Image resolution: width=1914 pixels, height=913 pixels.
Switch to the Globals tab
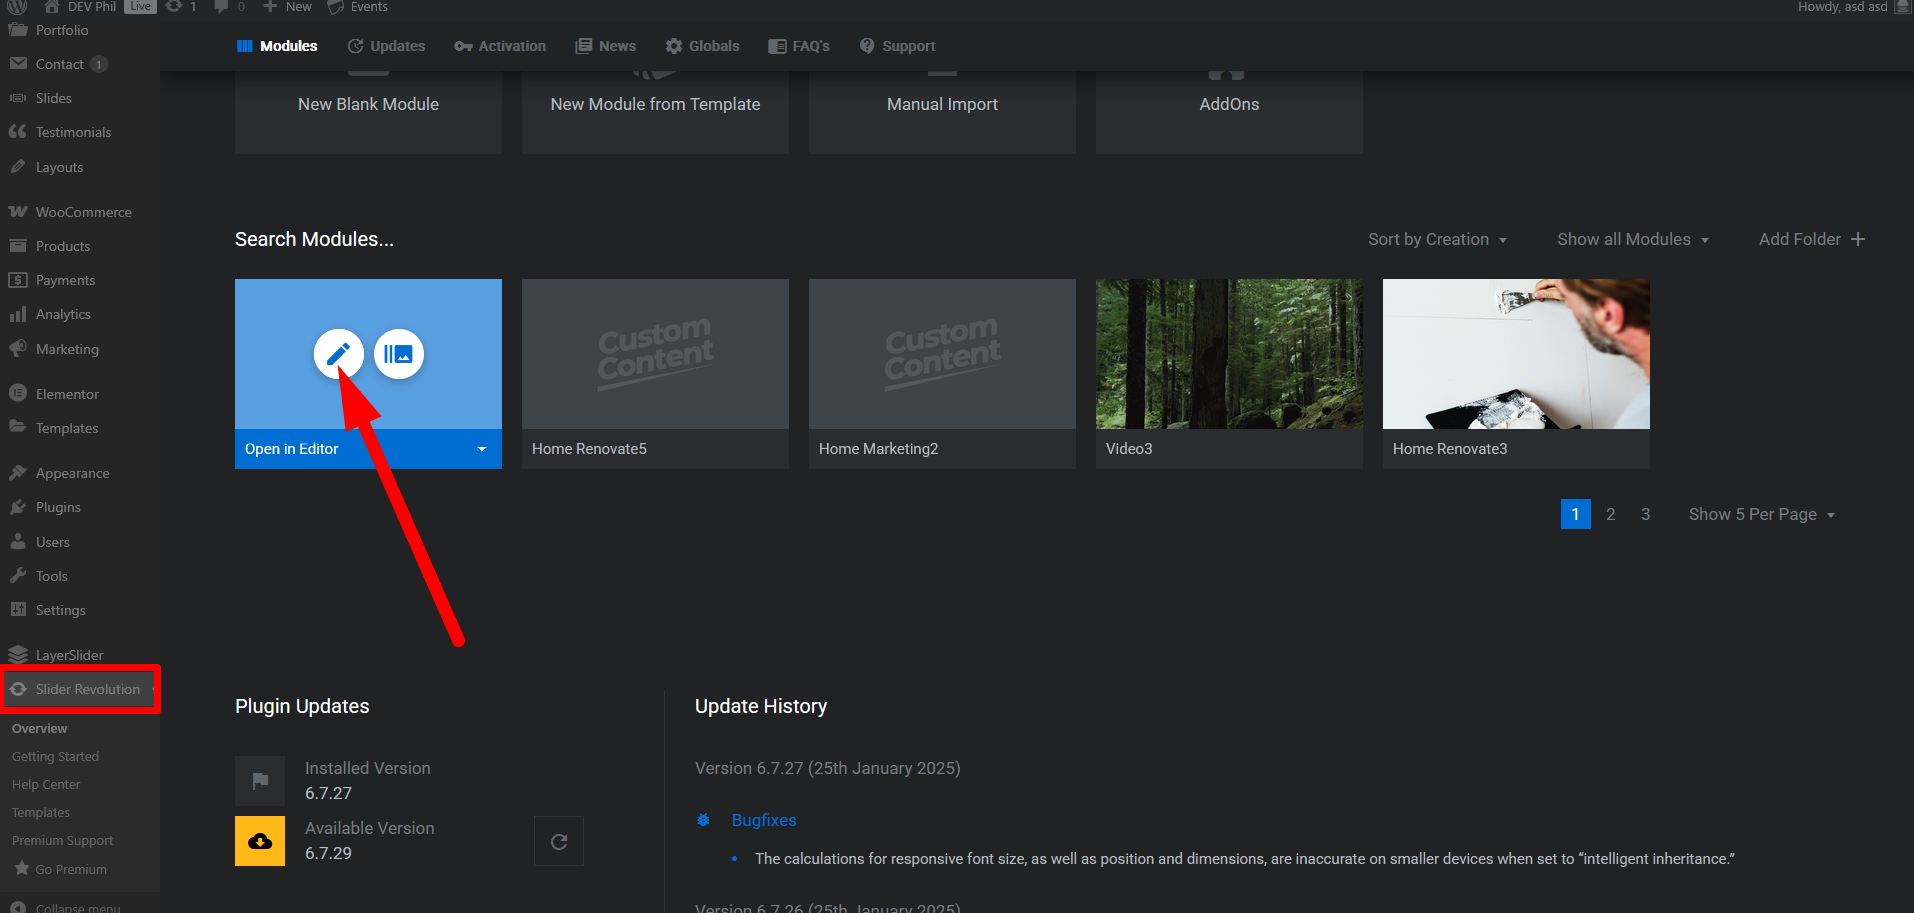703,46
